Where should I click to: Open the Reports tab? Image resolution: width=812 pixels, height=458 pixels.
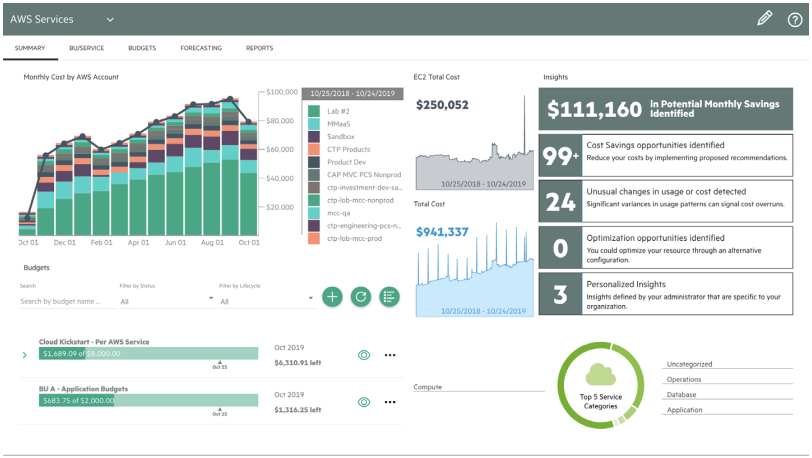pyautogui.click(x=259, y=48)
